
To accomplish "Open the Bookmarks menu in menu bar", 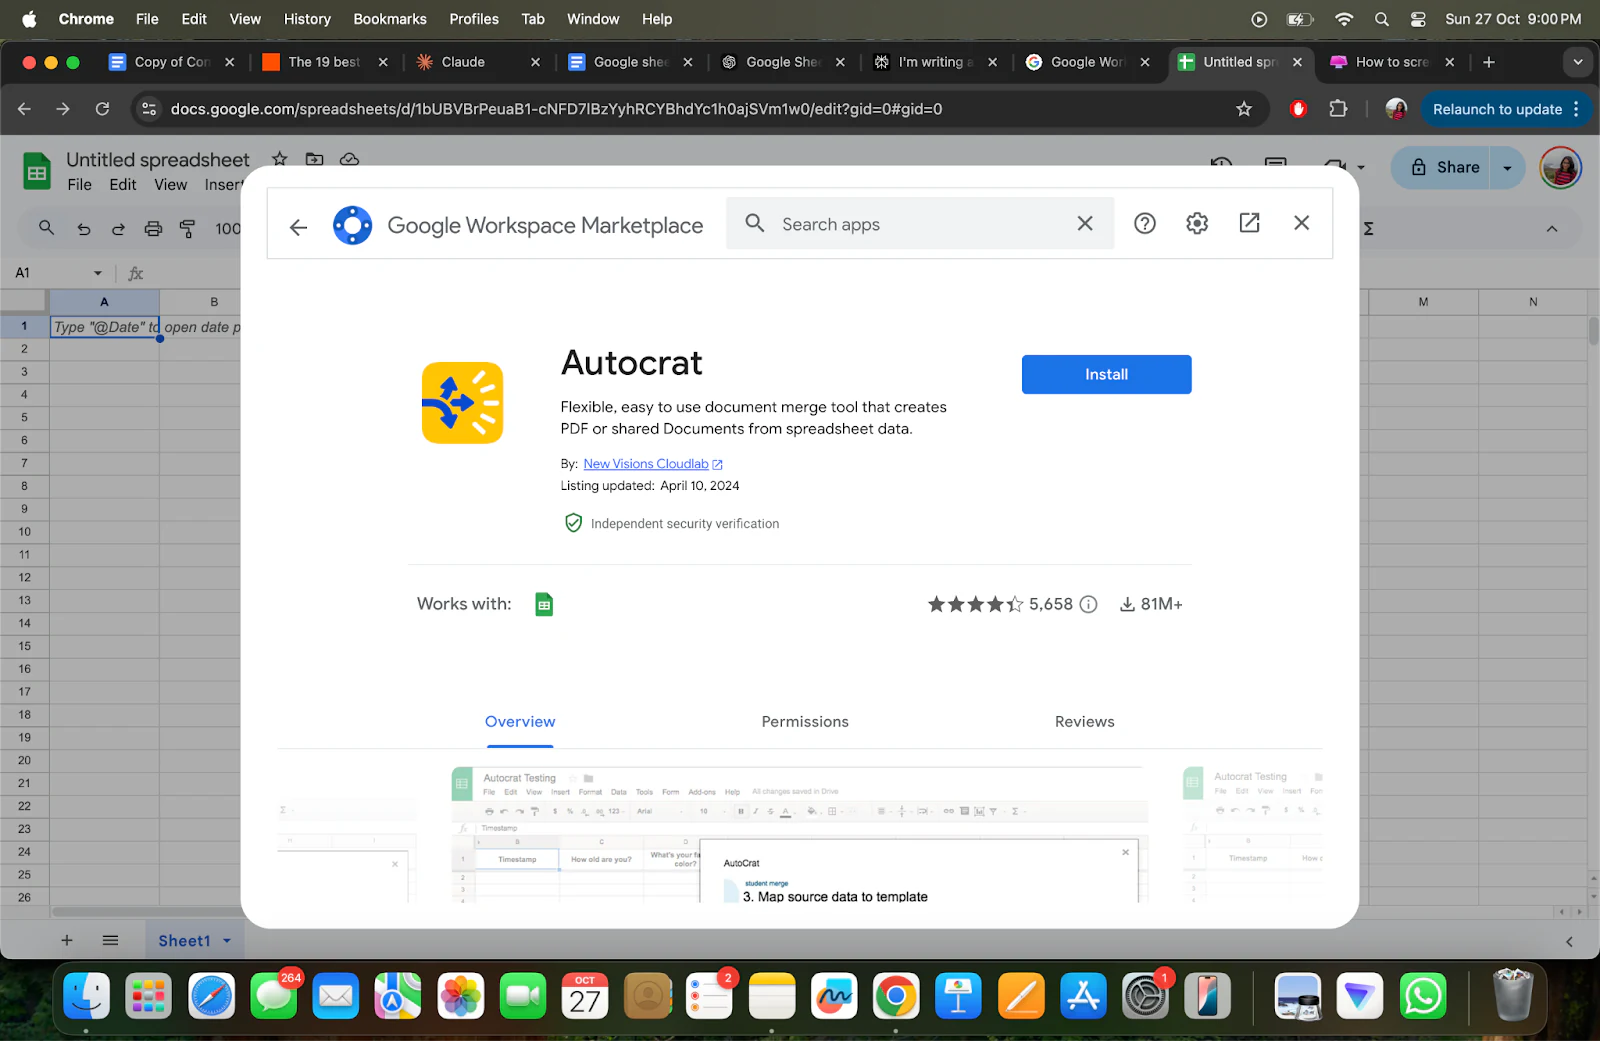I will click(x=390, y=19).
